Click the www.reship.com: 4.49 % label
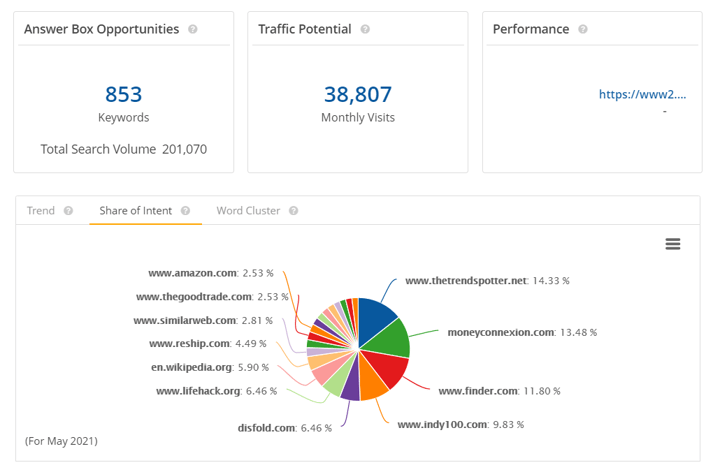 pos(208,343)
